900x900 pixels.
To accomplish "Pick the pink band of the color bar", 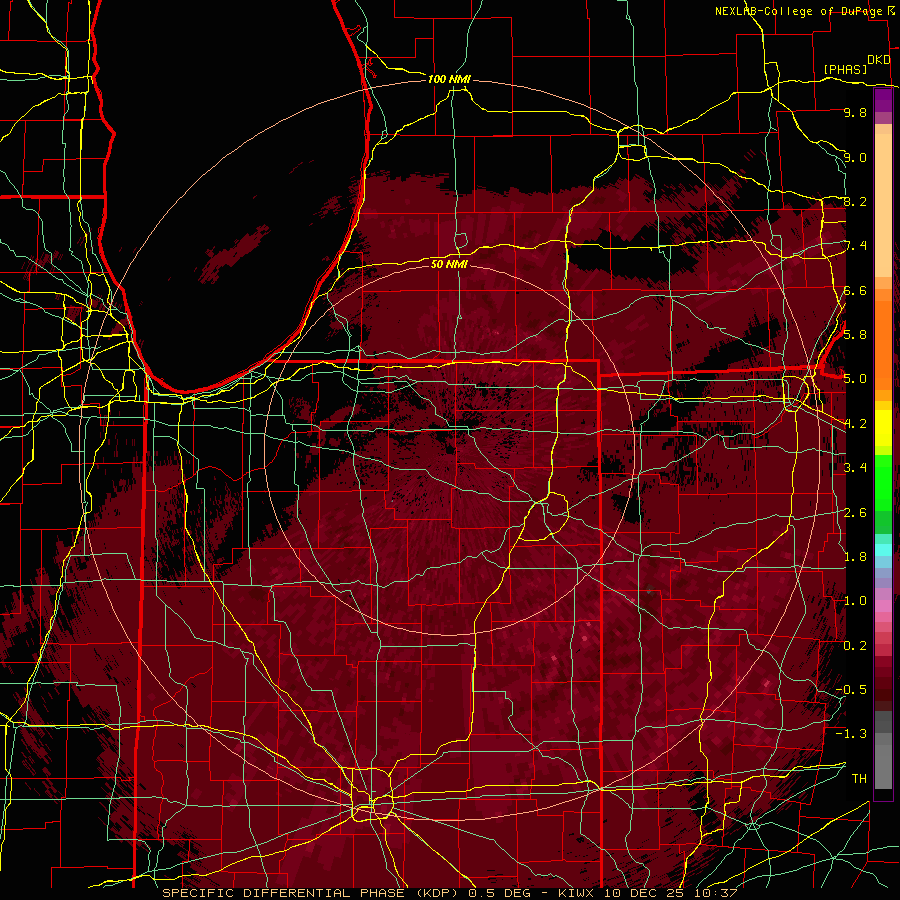I will point(883,606).
